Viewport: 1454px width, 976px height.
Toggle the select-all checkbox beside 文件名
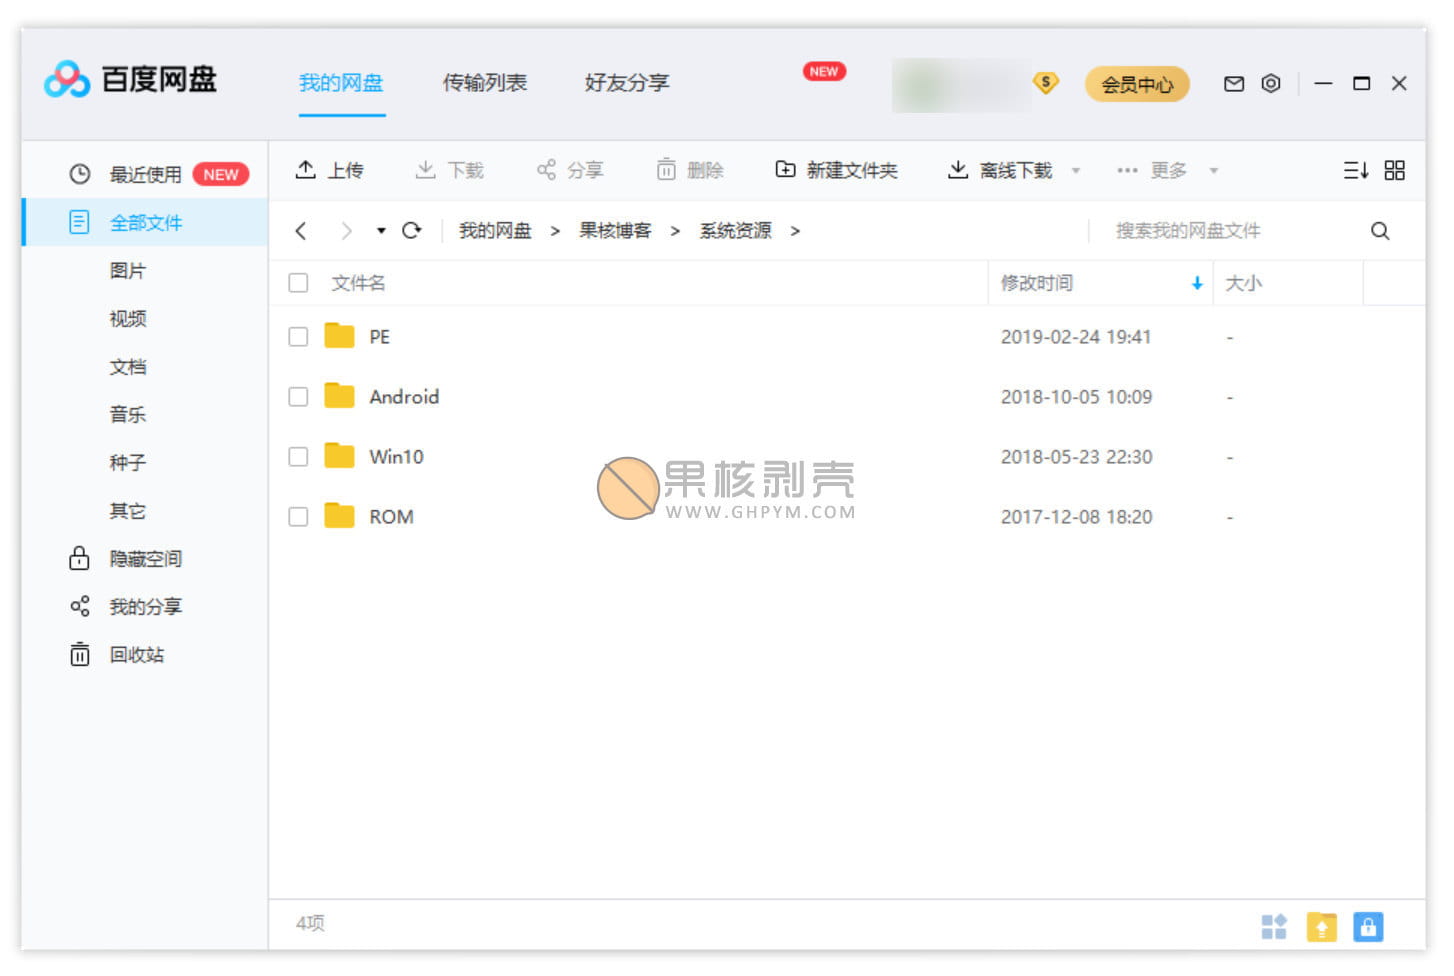tap(298, 283)
